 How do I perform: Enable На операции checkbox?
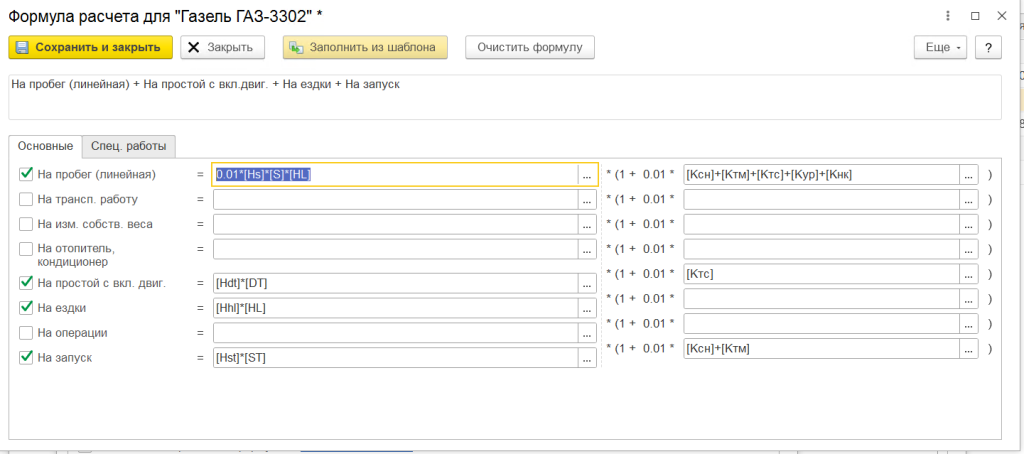tap(26, 332)
